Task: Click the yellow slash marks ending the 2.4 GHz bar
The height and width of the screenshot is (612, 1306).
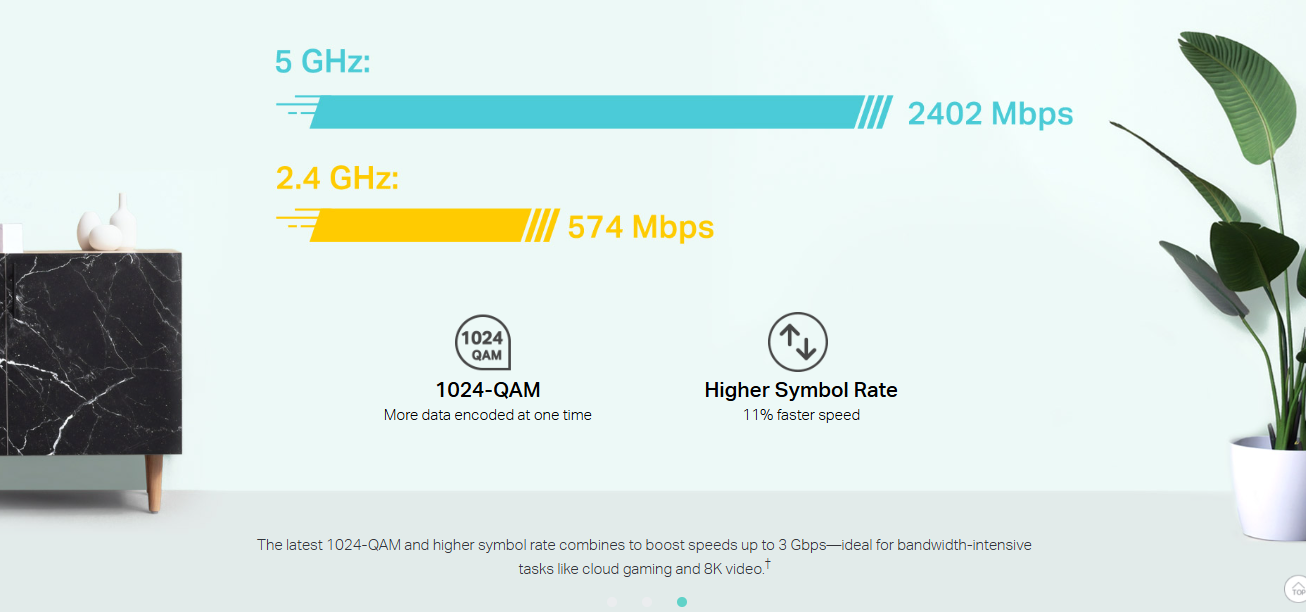Action: (541, 226)
